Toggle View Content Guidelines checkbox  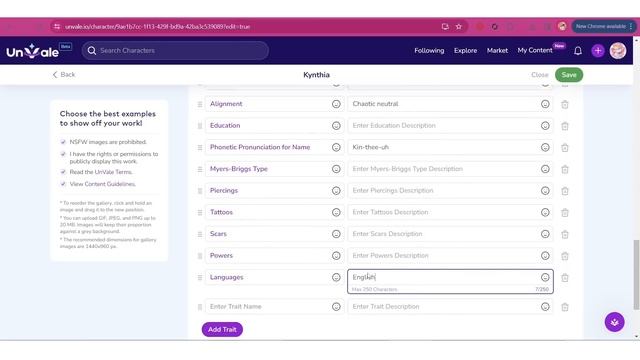63,184
